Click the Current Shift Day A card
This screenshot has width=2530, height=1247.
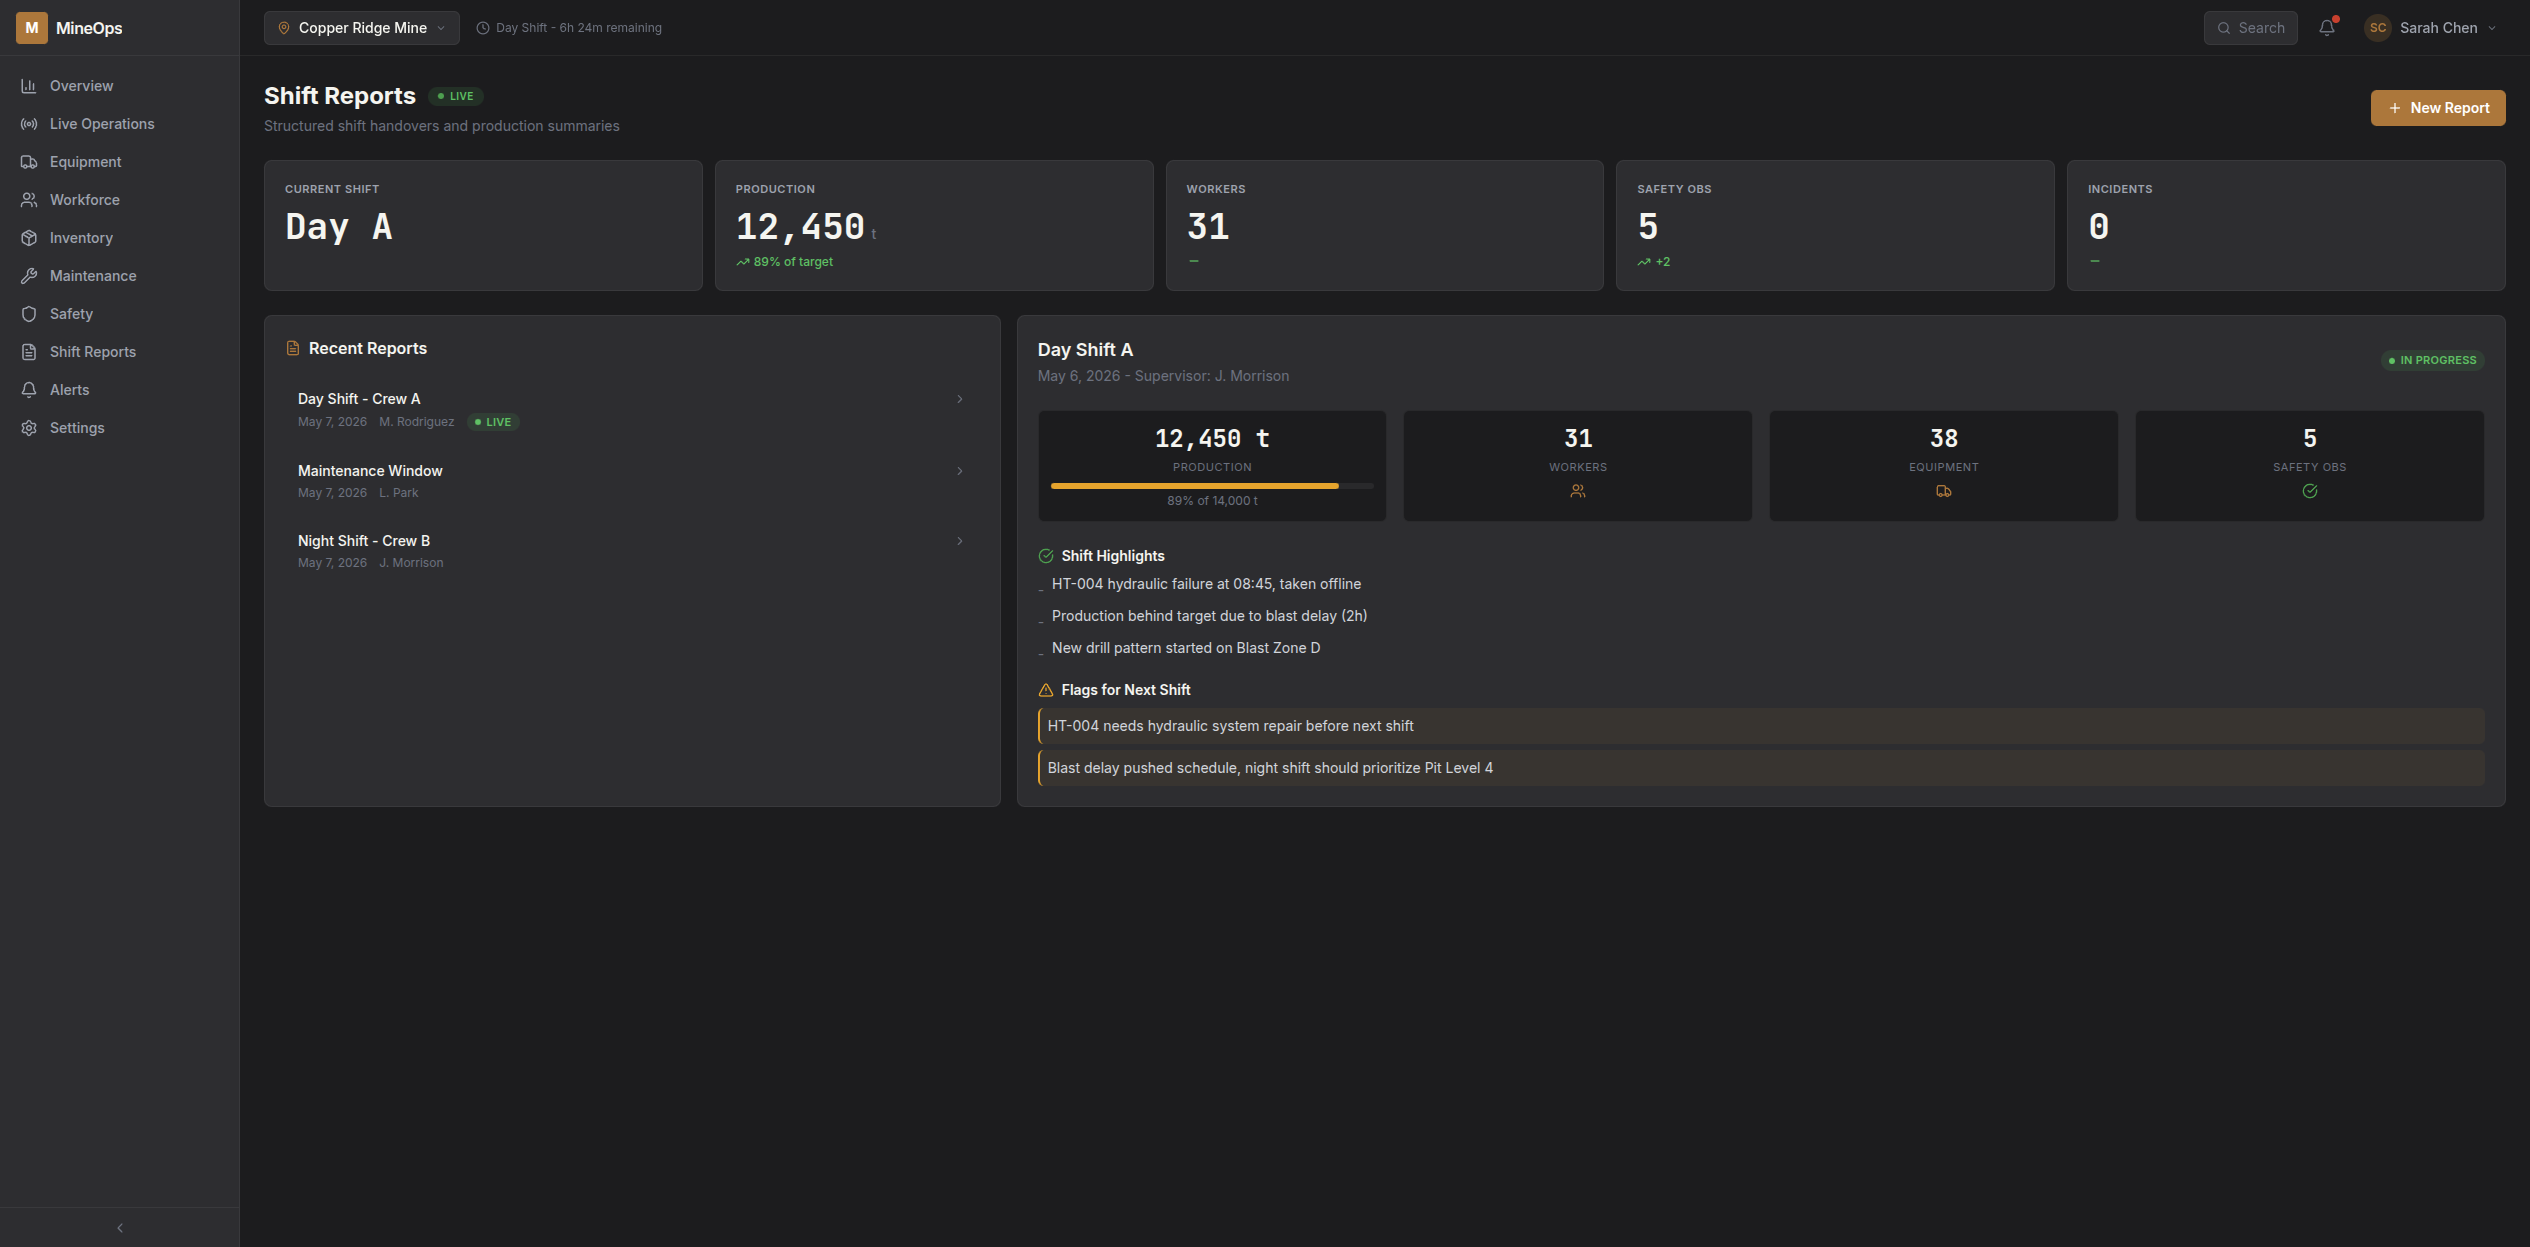click(483, 225)
